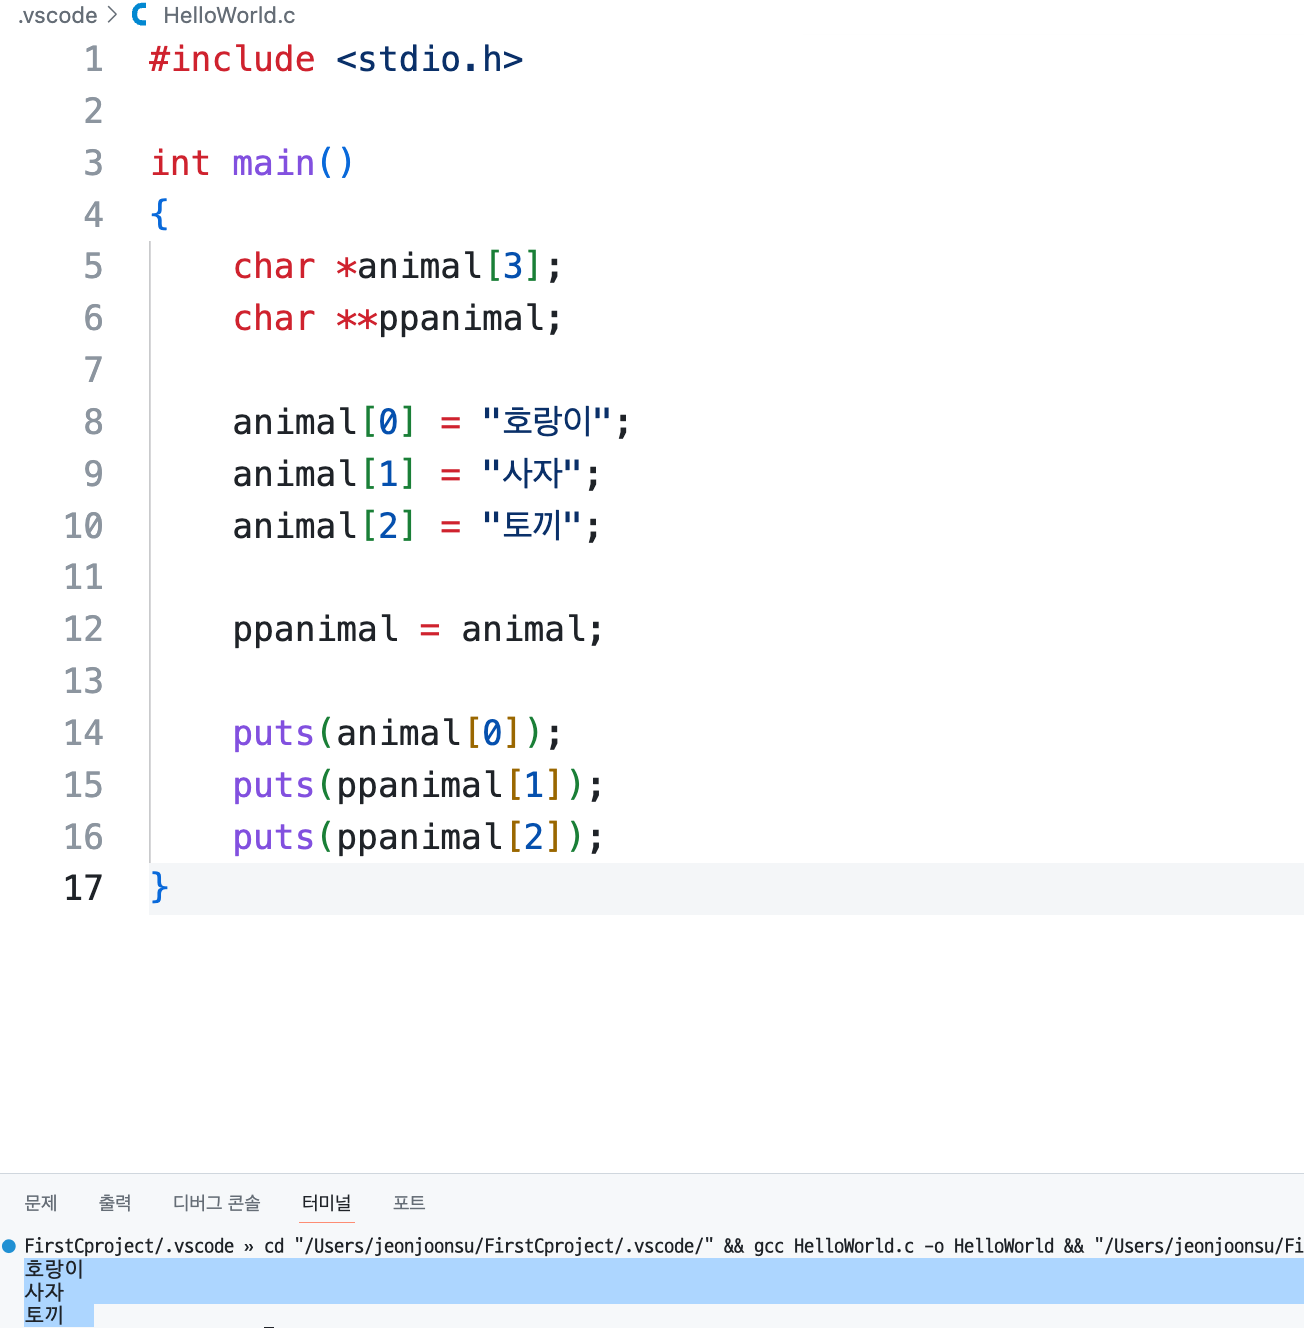The height and width of the screenshot is (1328, 1304).
Task: Click the <stdio.h> header text
Action: [430, 59]
